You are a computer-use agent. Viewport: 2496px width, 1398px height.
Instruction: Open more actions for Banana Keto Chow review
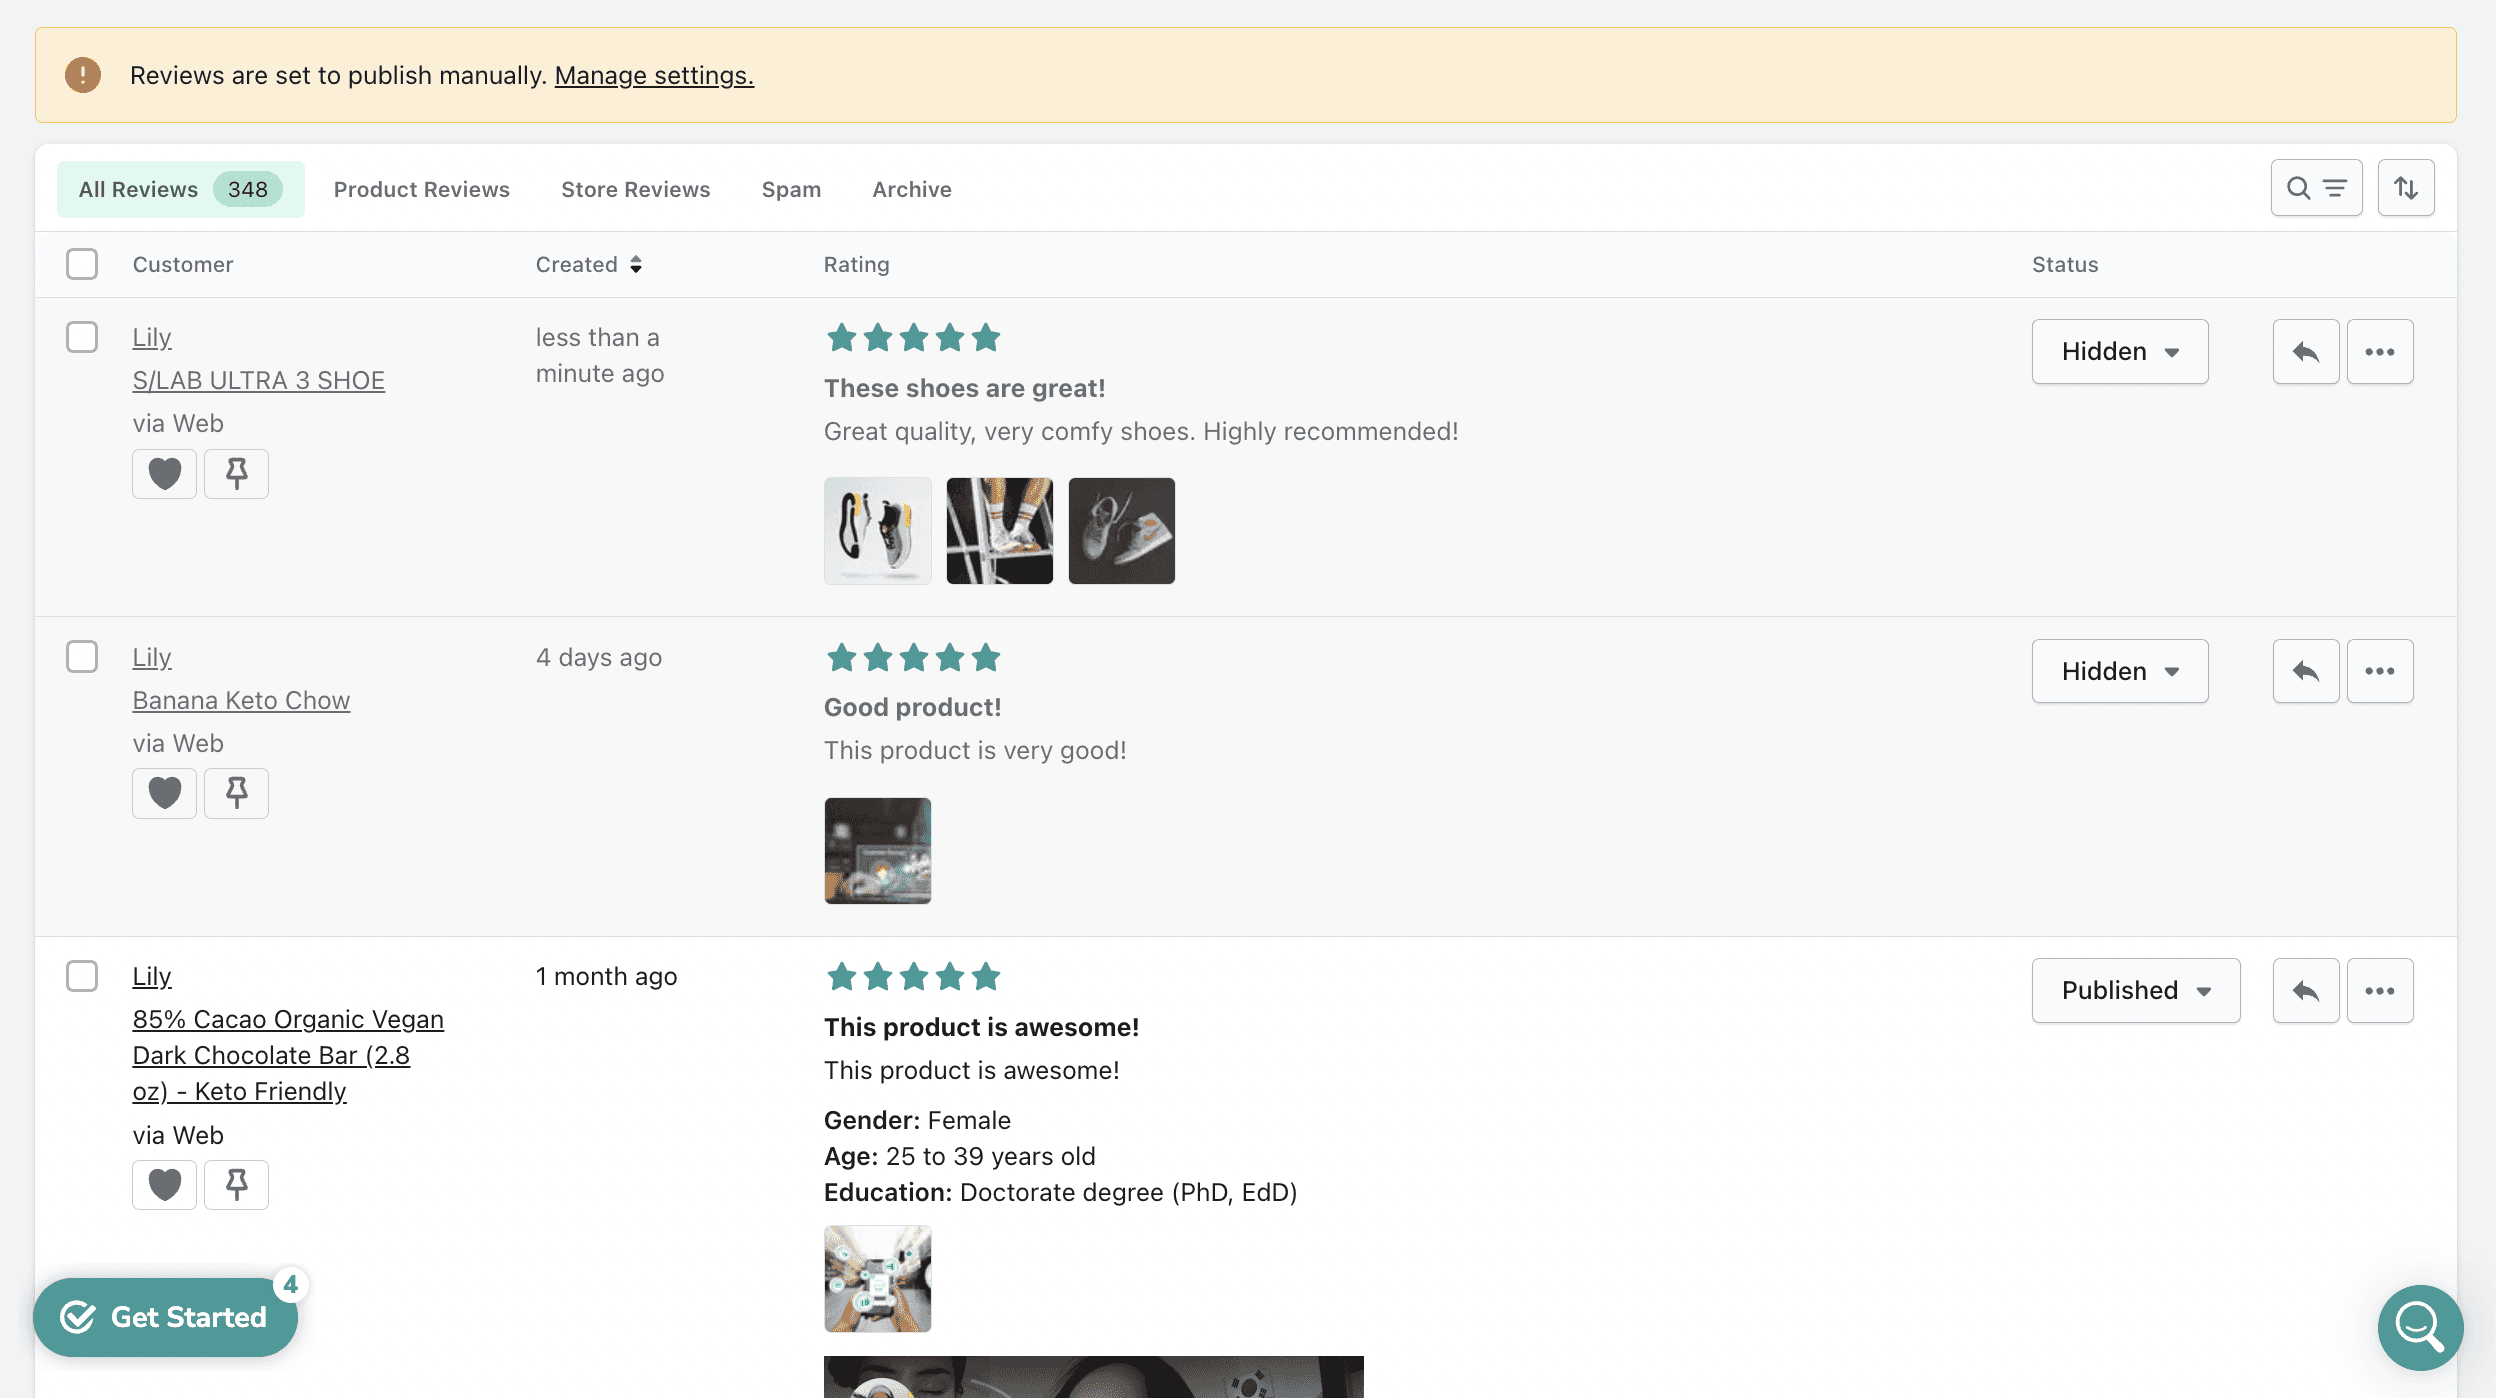(2379, 671)
